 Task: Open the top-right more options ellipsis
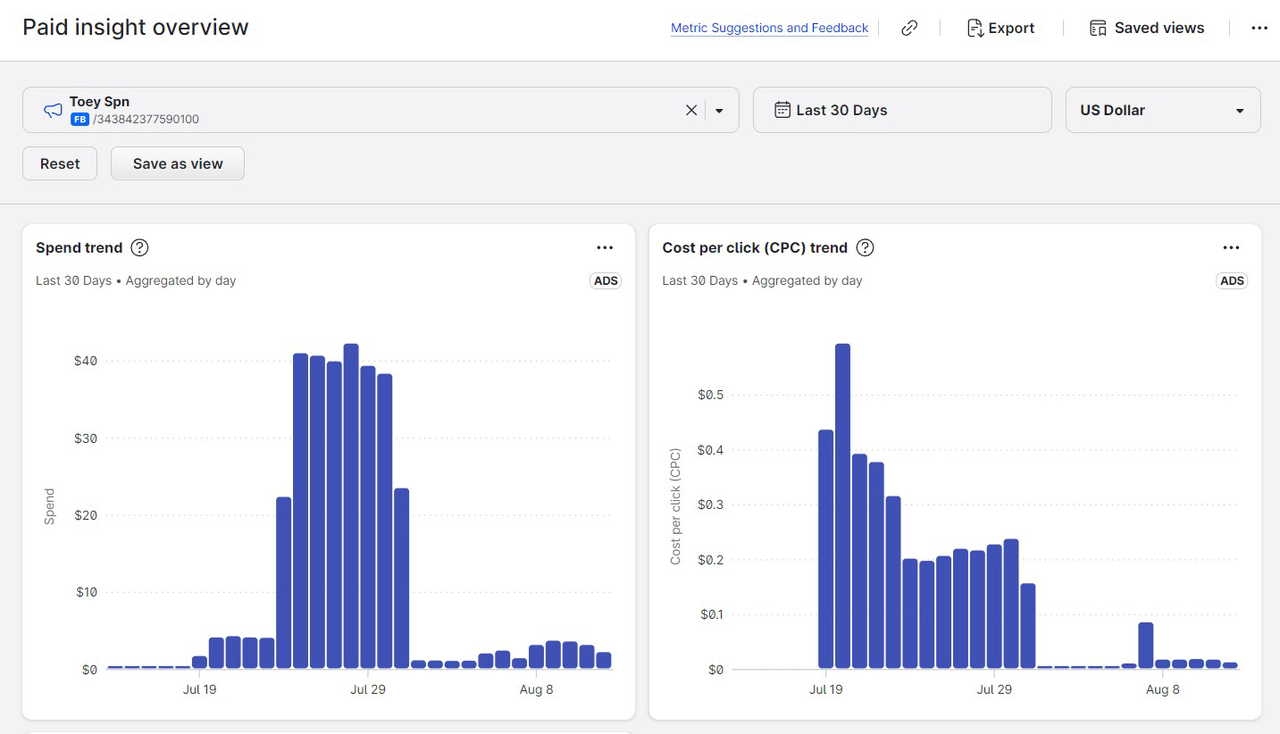coord(1259,28)
